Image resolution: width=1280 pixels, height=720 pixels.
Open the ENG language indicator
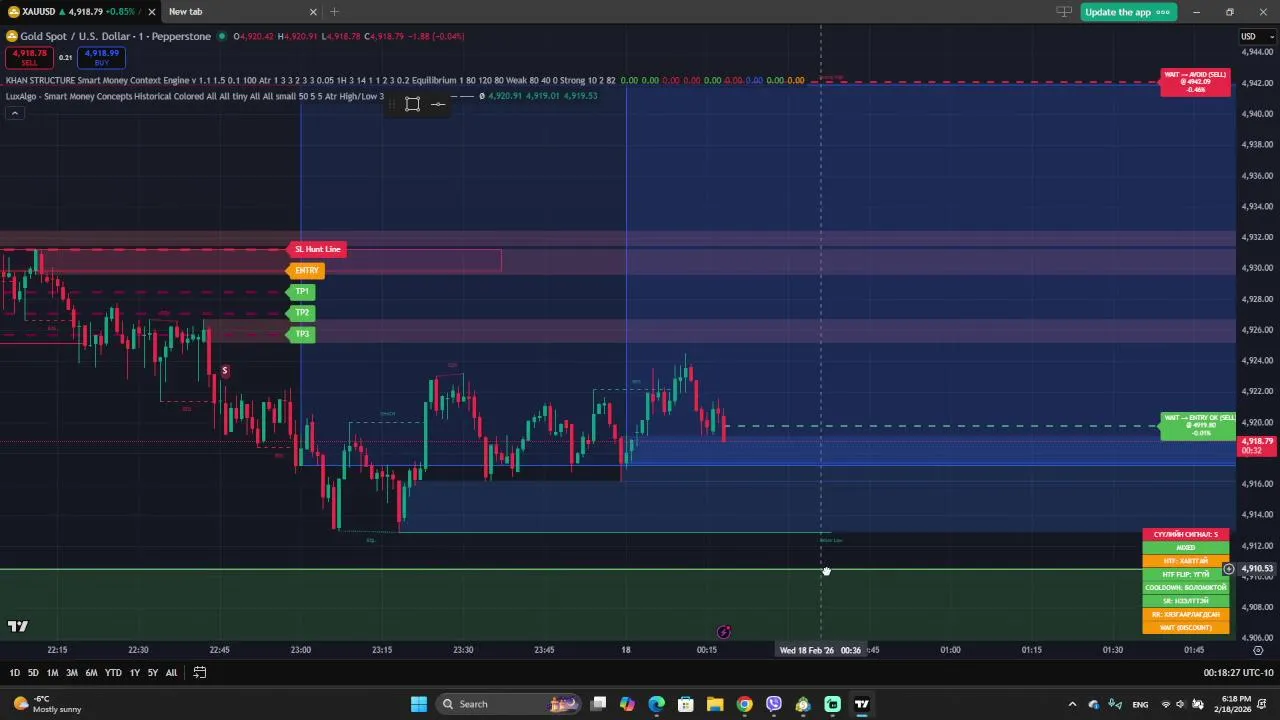point(1140,704)
